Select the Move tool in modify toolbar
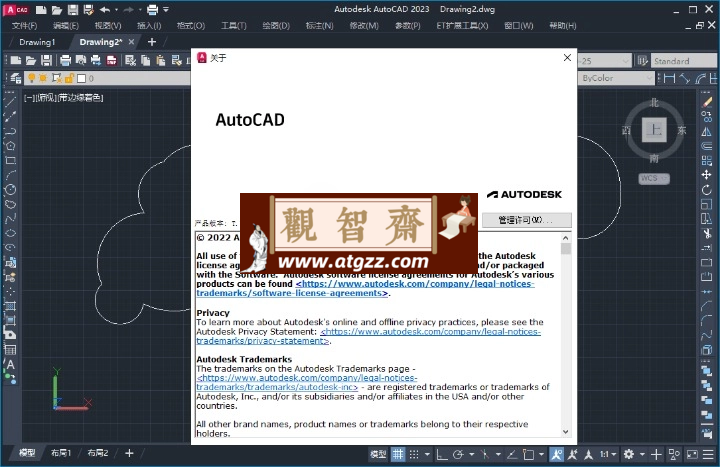Viewport: 720px width, 467px height. tap(707, 175)
